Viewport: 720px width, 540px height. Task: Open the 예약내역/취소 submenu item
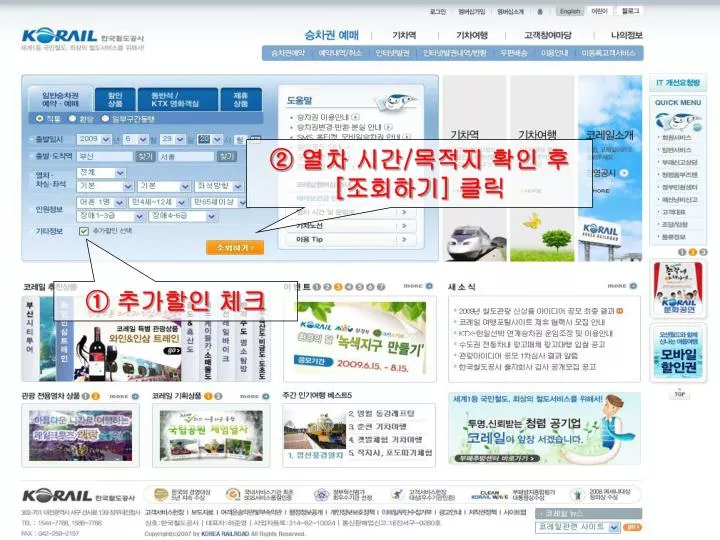(340, 53)
